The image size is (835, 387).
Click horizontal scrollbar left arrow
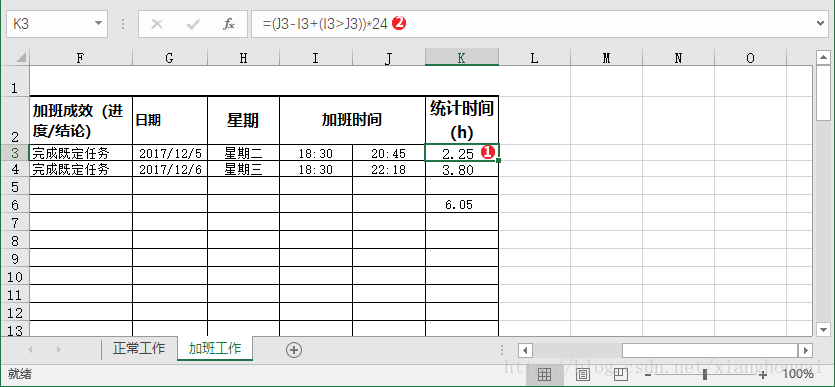tap(526, 350)
